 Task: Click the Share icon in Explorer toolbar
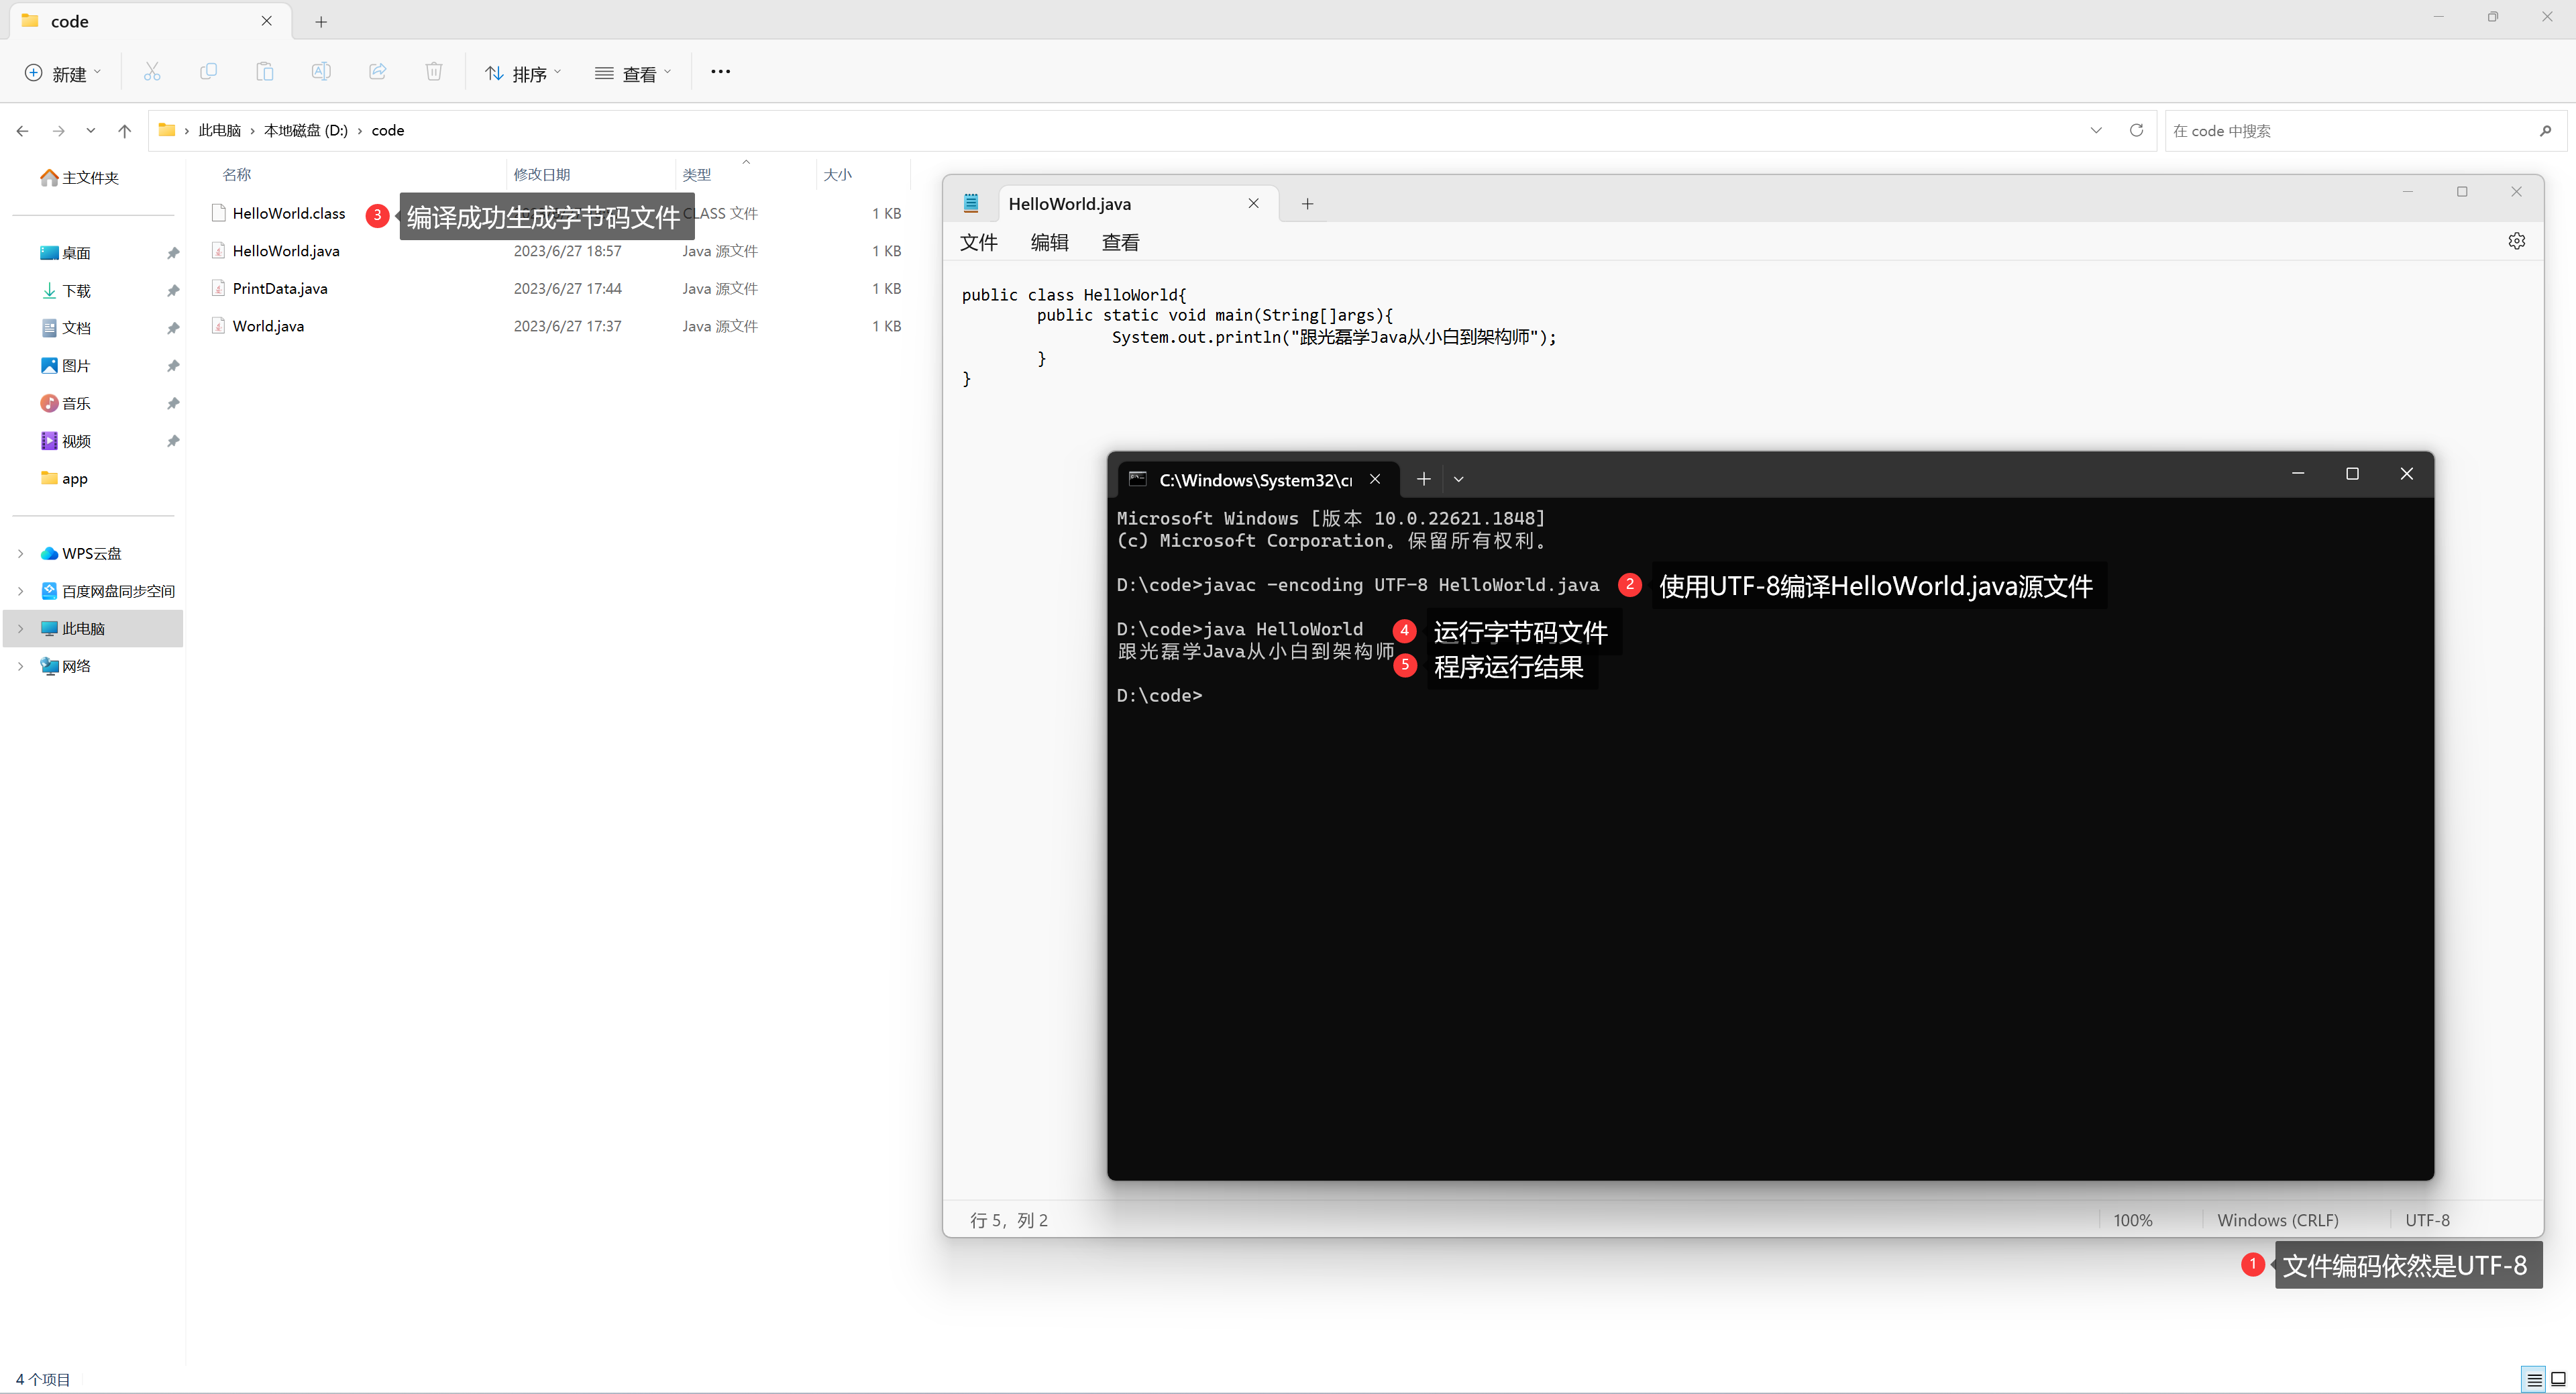377,72
